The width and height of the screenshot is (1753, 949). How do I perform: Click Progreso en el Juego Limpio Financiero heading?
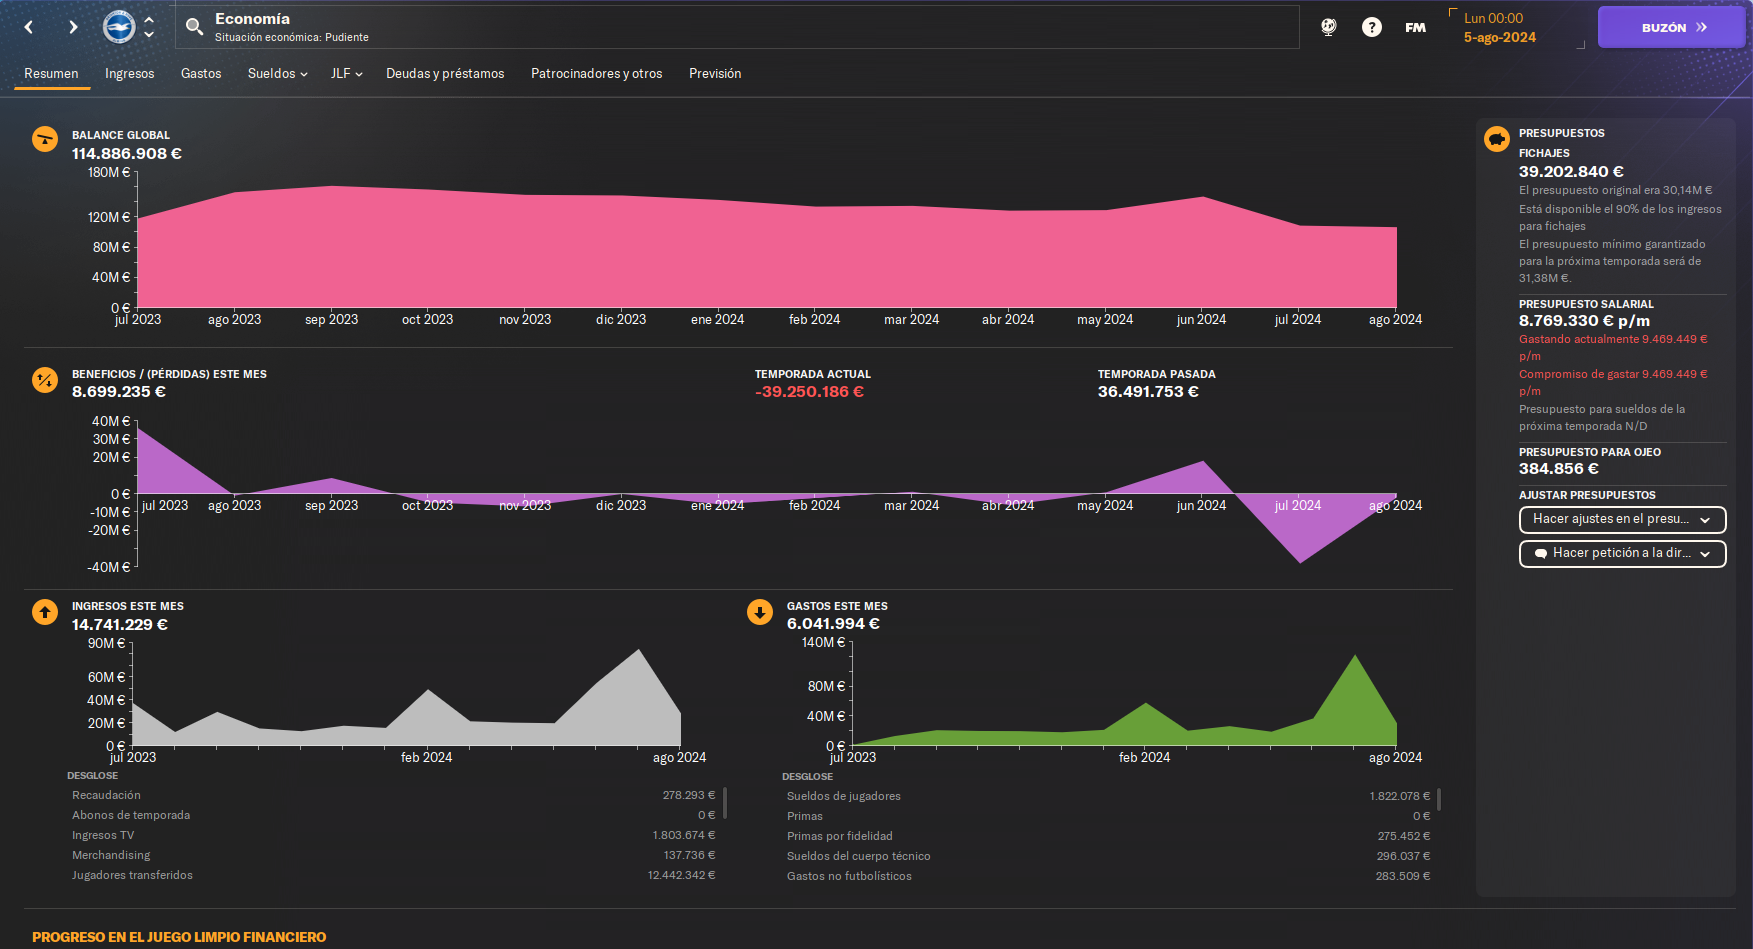(x=179, y=937)
